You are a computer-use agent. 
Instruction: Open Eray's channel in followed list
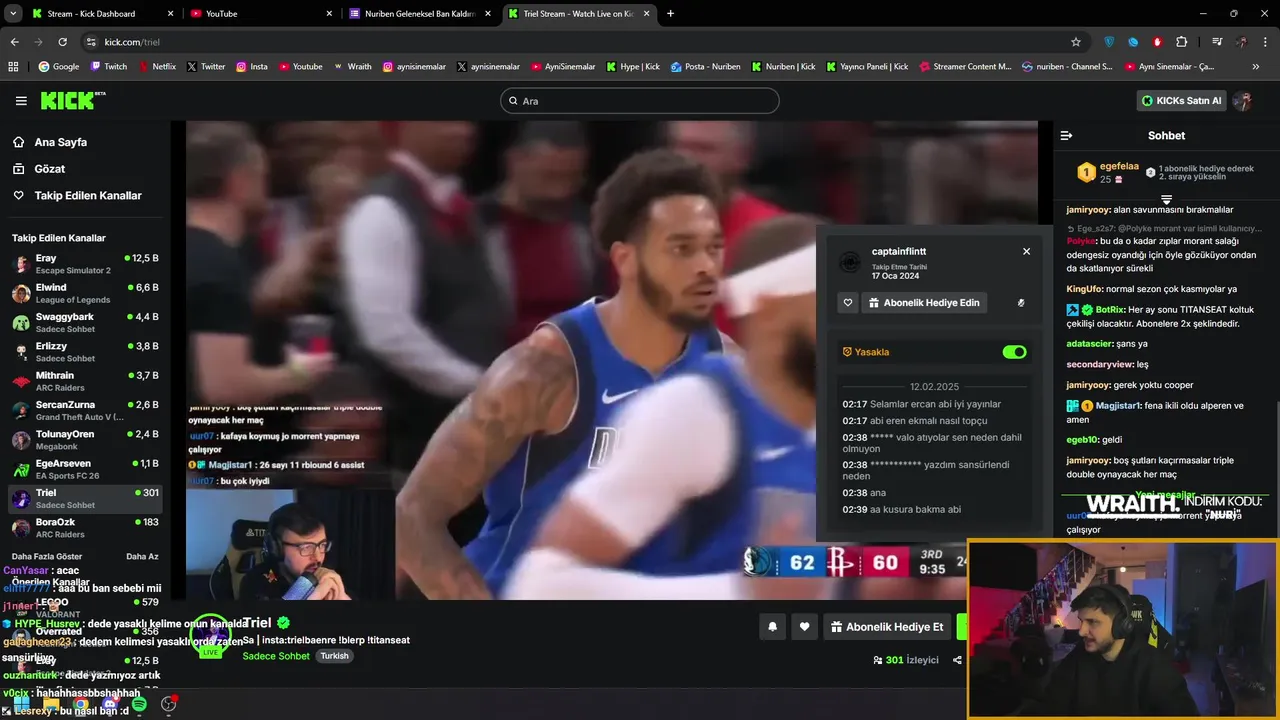click(85, 264)
